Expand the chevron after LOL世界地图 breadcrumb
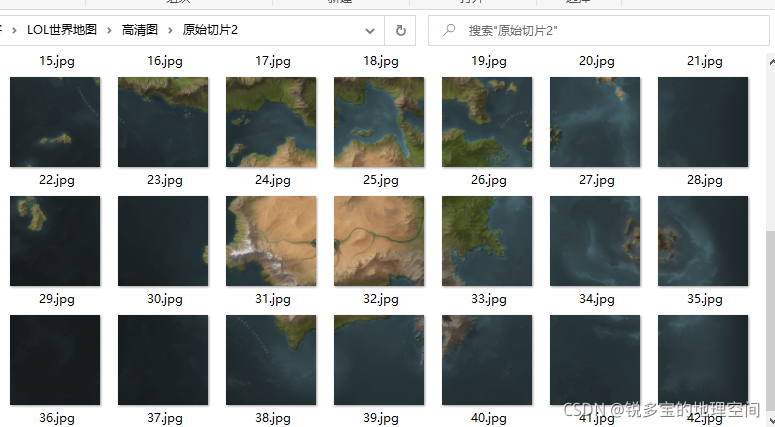775x427 pixels. click(109, 31)
